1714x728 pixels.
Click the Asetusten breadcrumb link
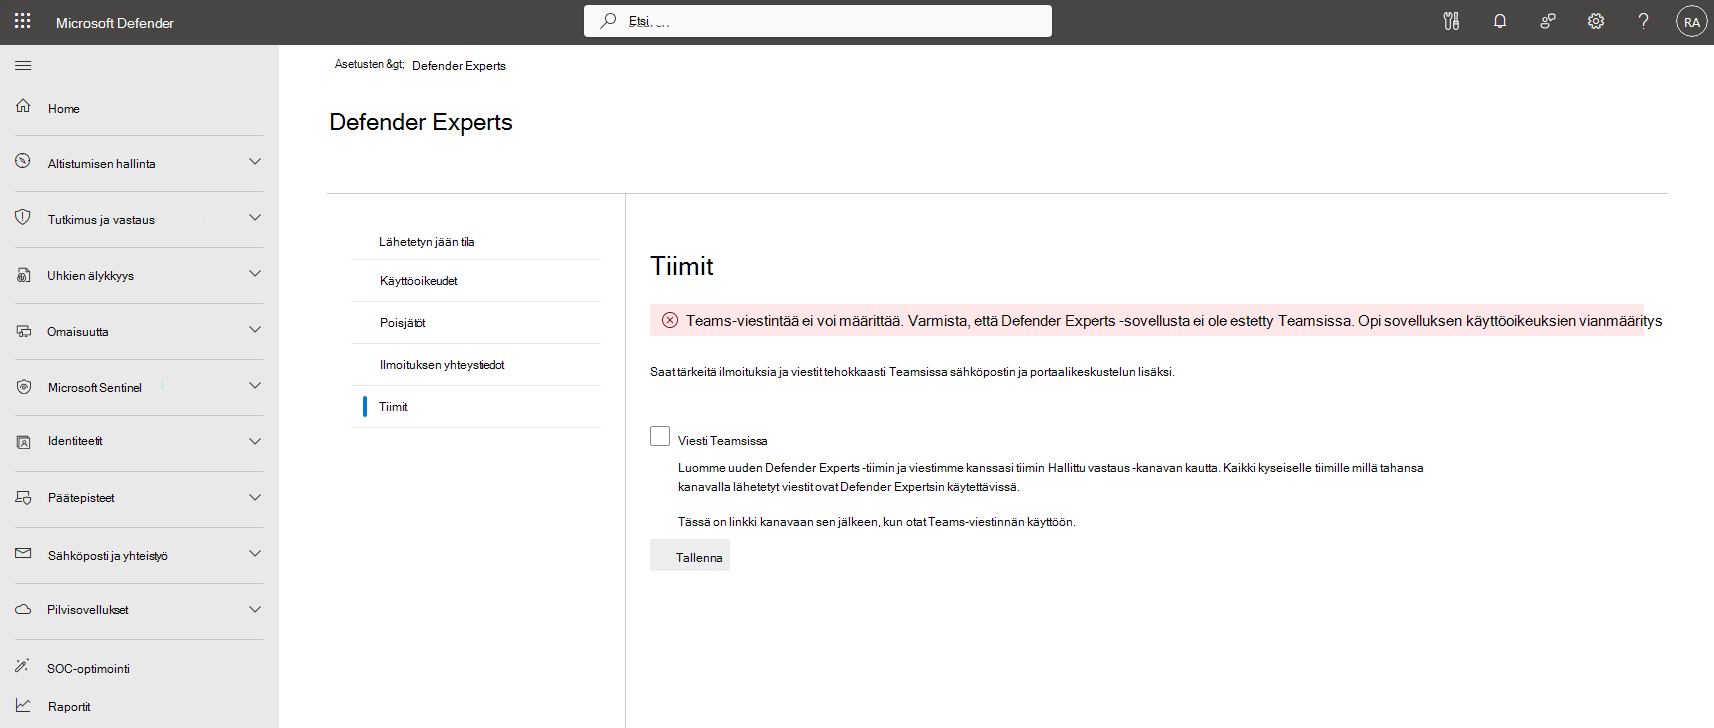(x=369, y=64)
